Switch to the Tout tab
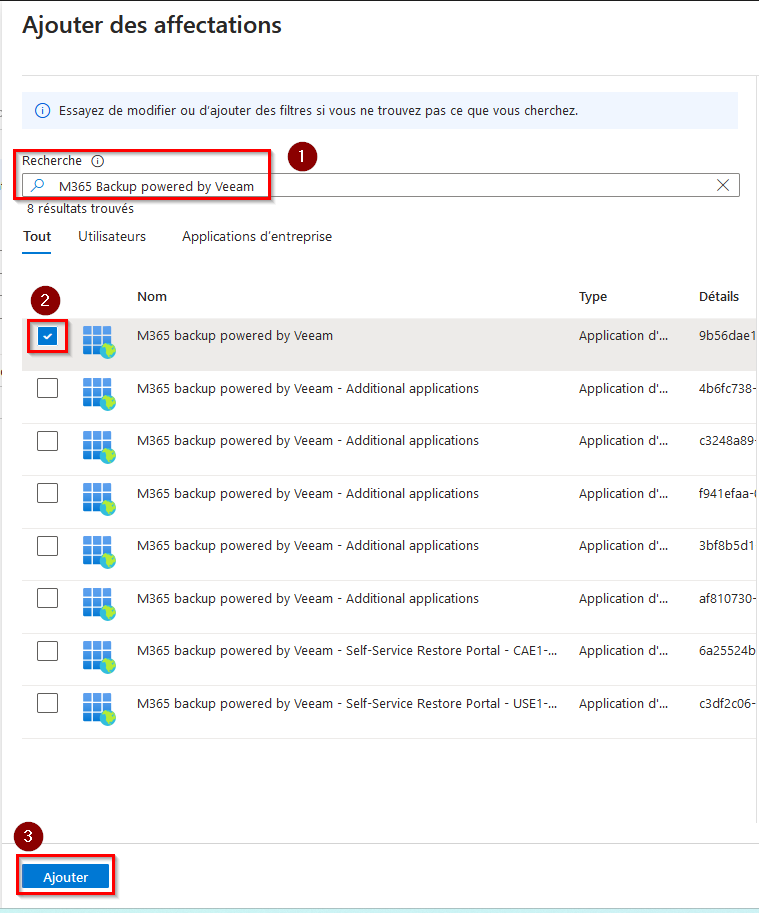This screenshot has height=913, width=759. click(x=37, y=236)
